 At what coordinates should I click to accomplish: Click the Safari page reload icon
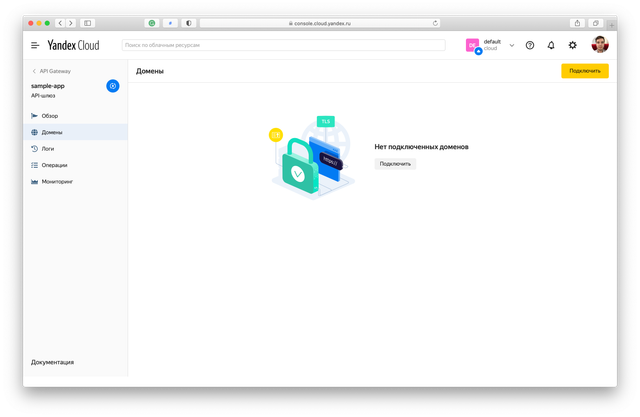point(436,22)
